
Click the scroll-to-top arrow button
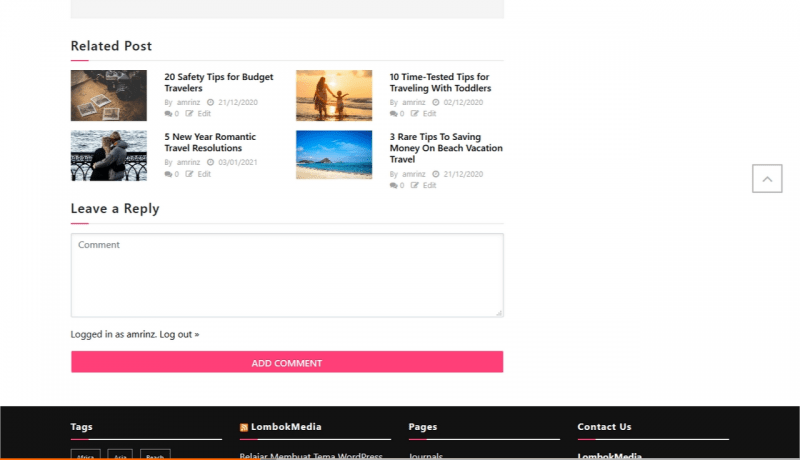pyautogui.click(x=767, y=178)
